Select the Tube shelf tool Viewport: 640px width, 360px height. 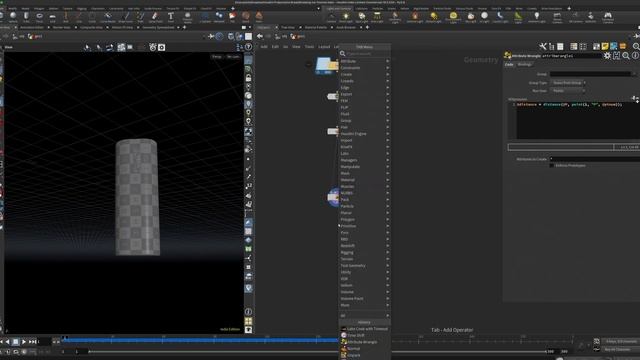[26, 17]
